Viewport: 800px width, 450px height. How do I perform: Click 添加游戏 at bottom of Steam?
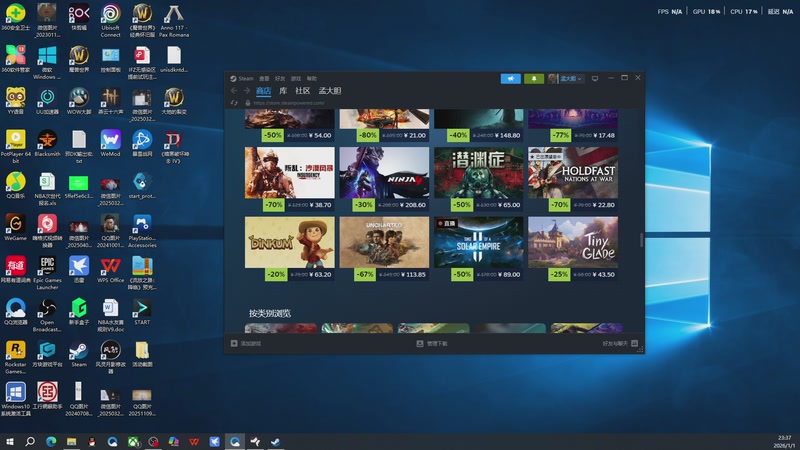click(x=246, y=343)
